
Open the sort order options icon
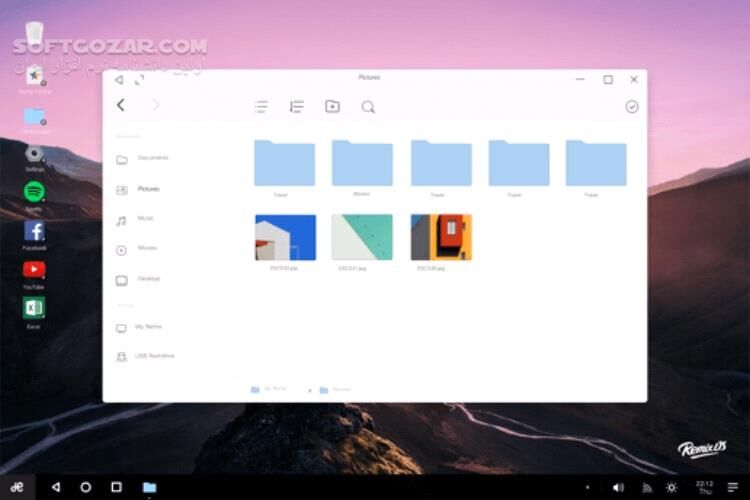click(297, 107)
